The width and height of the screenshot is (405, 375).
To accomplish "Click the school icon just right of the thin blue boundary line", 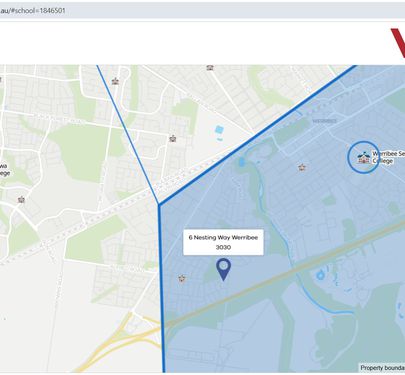I will tap(115, 81).
